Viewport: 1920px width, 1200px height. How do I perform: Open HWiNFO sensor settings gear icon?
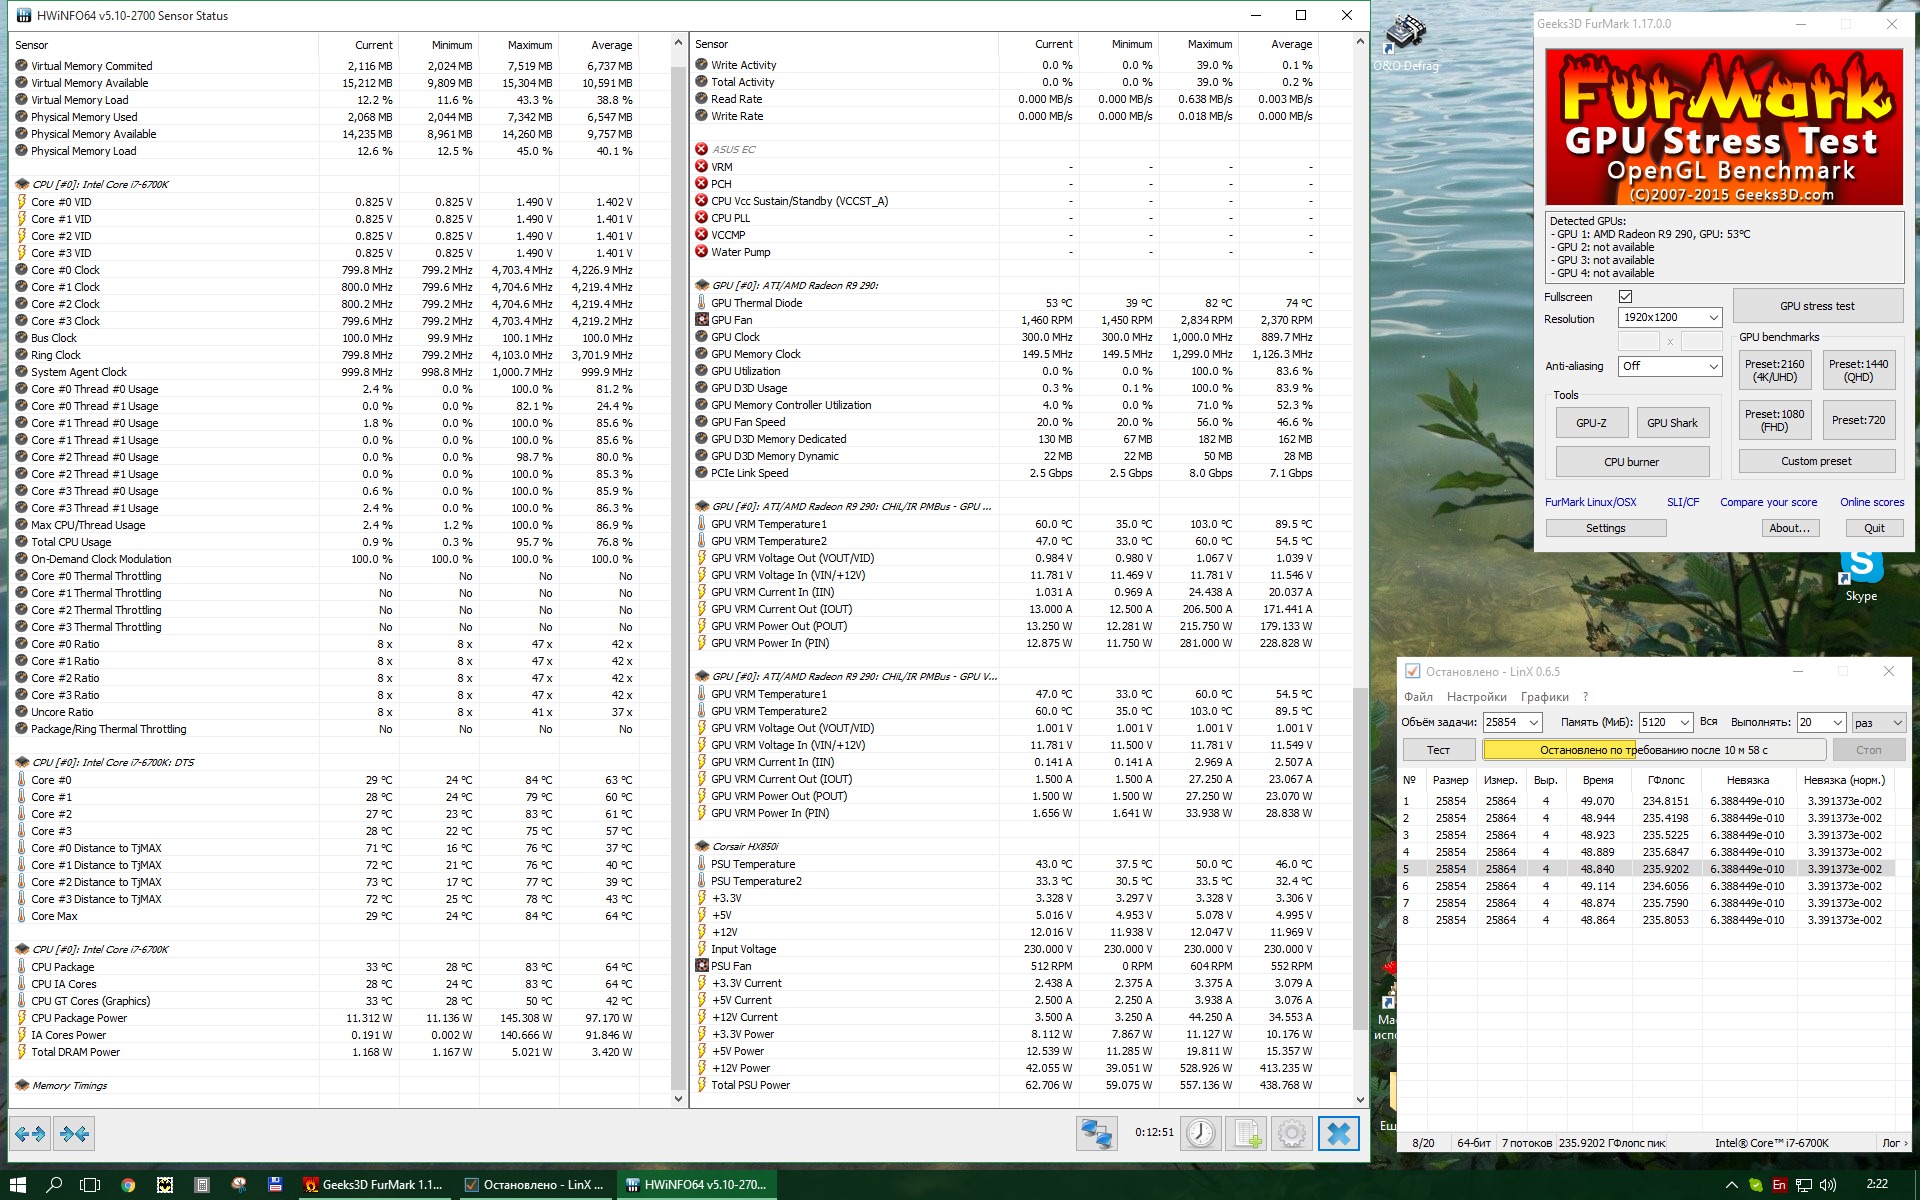(1291, 1133)
